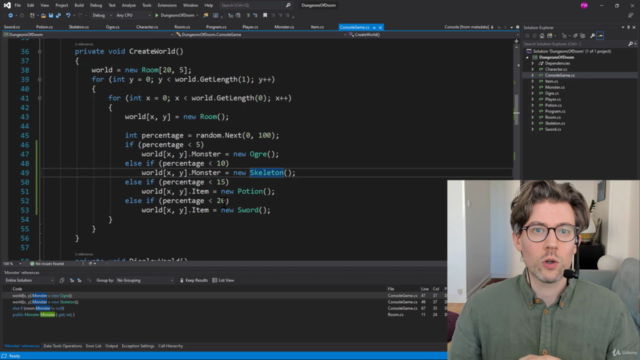Switch to the Skeleton.cs tab
Image resolution: width=640 pixels, height=360 pixels.
78,27
